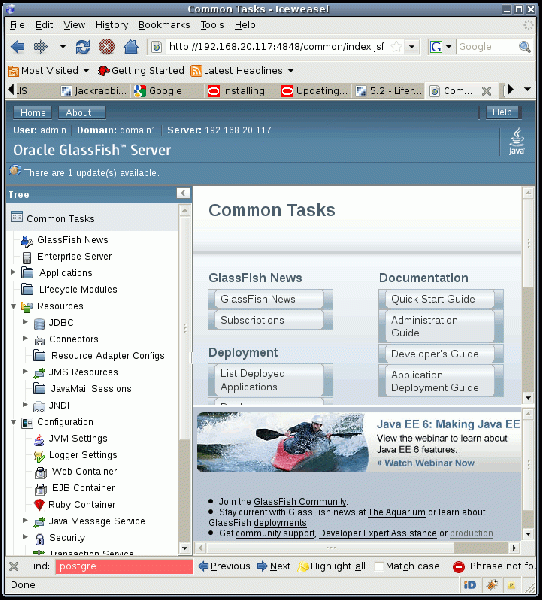This screenshot has width=542, height=600.
Task: Click the Web Container icon
Action: 40,473
